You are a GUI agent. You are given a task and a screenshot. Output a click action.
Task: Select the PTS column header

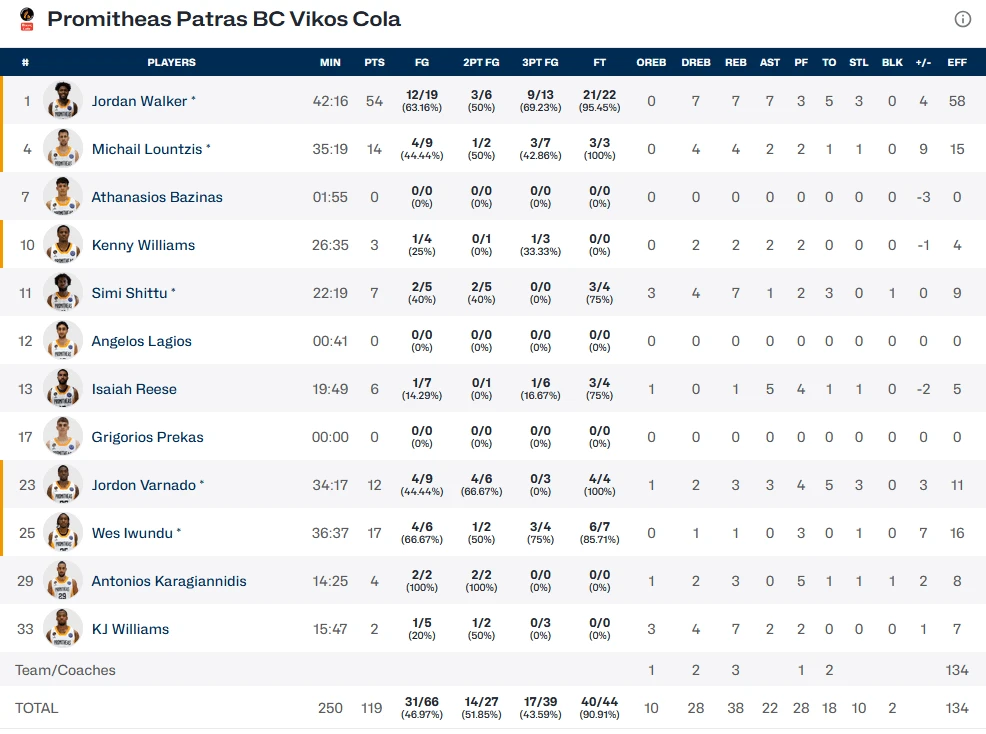pyautogui.click(x=374, y=62)
